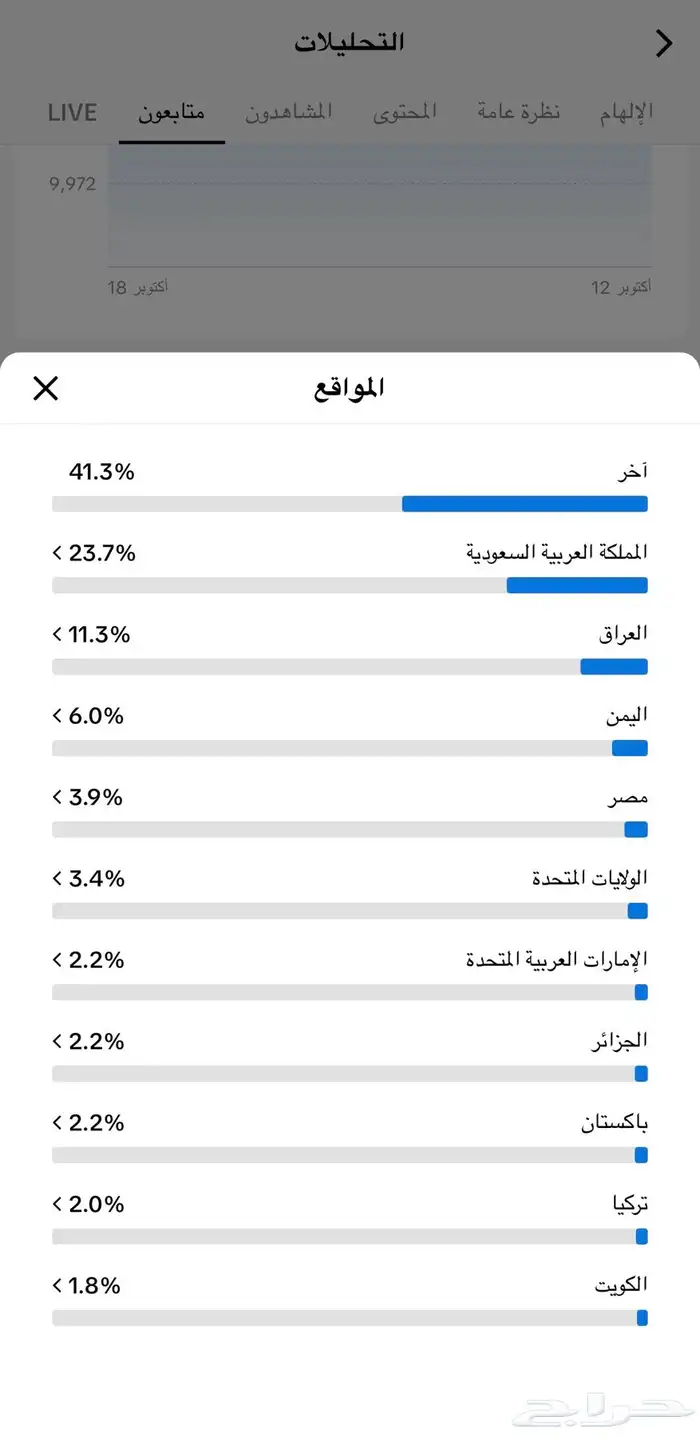This screenshot has height=1437, width=700.
Task: Click the back arrow on التحليلات header
Action: (x=663, y=44)
